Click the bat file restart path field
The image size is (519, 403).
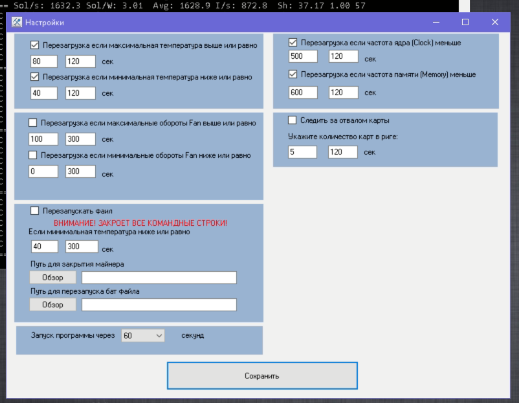[159, 305]
